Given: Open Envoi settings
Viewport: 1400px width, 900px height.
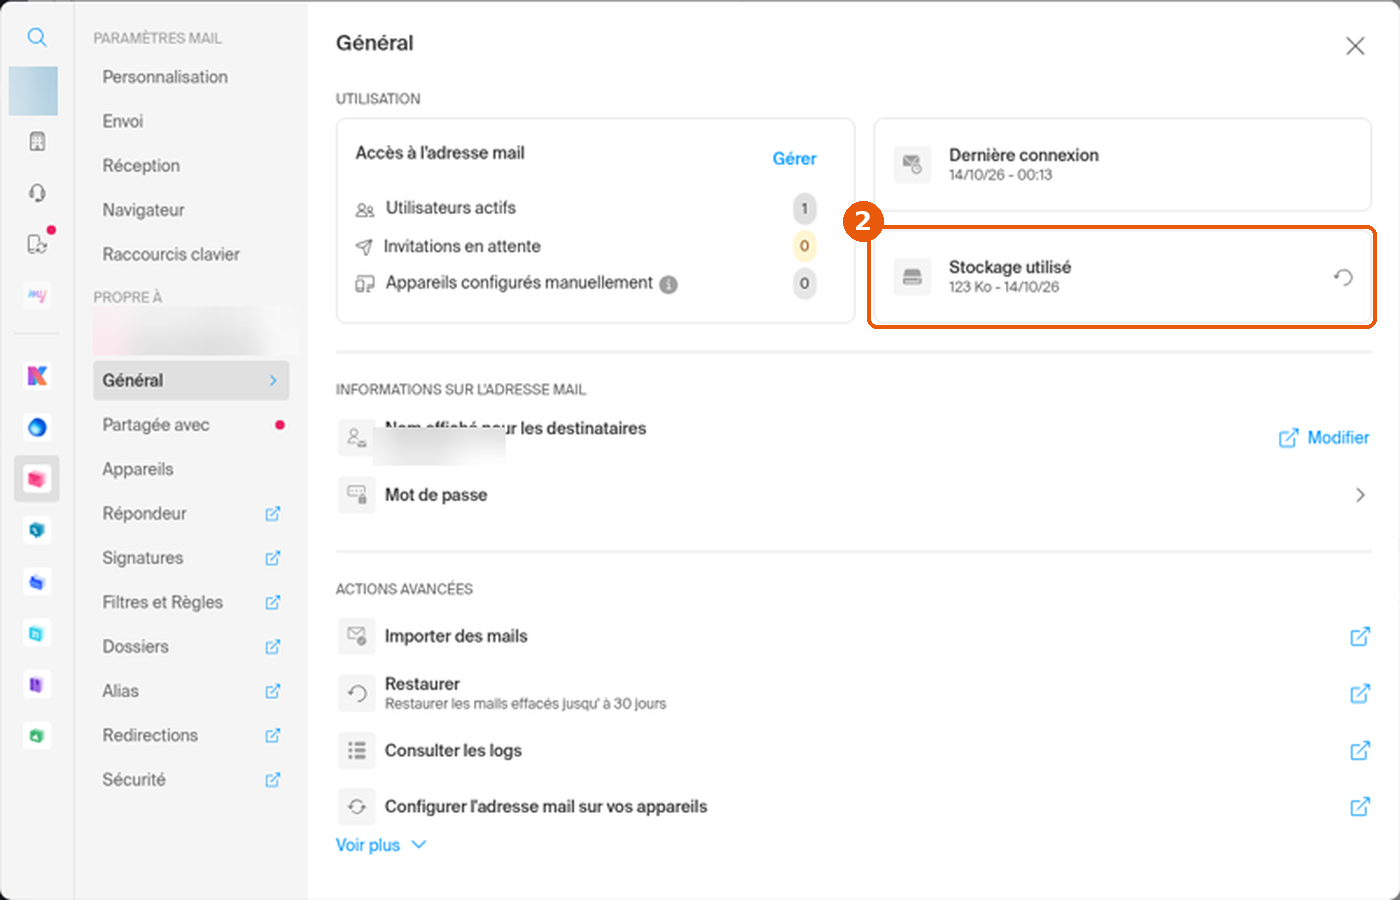Looking at the screenshot, I should pyautogui.click(x=123, y=121).
